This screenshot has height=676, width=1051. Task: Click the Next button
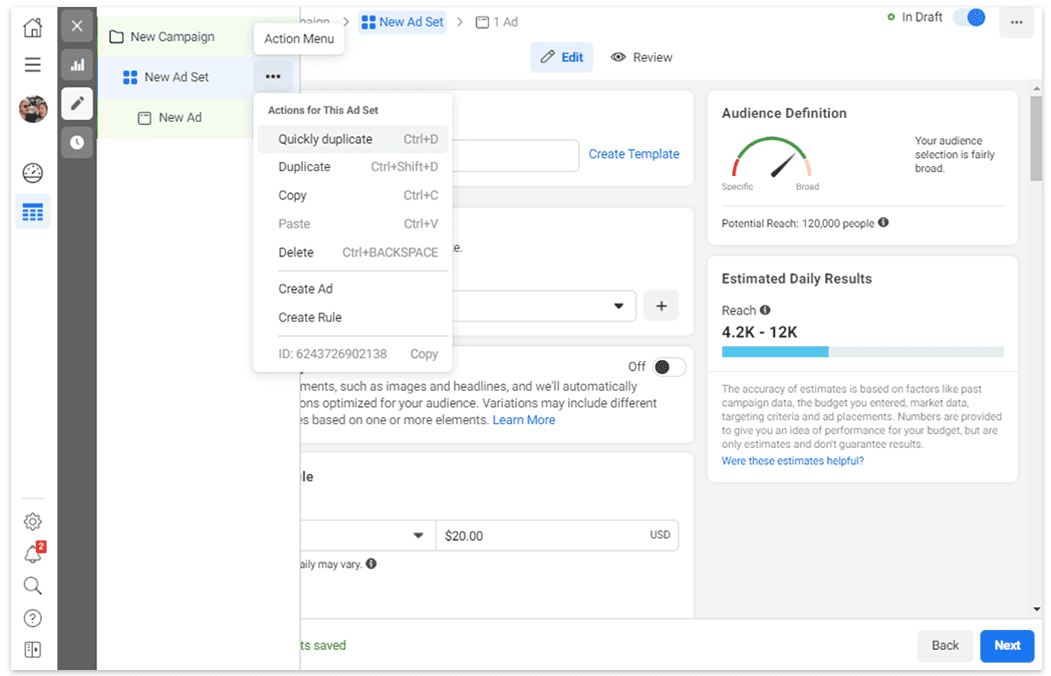coord(1006,646)
